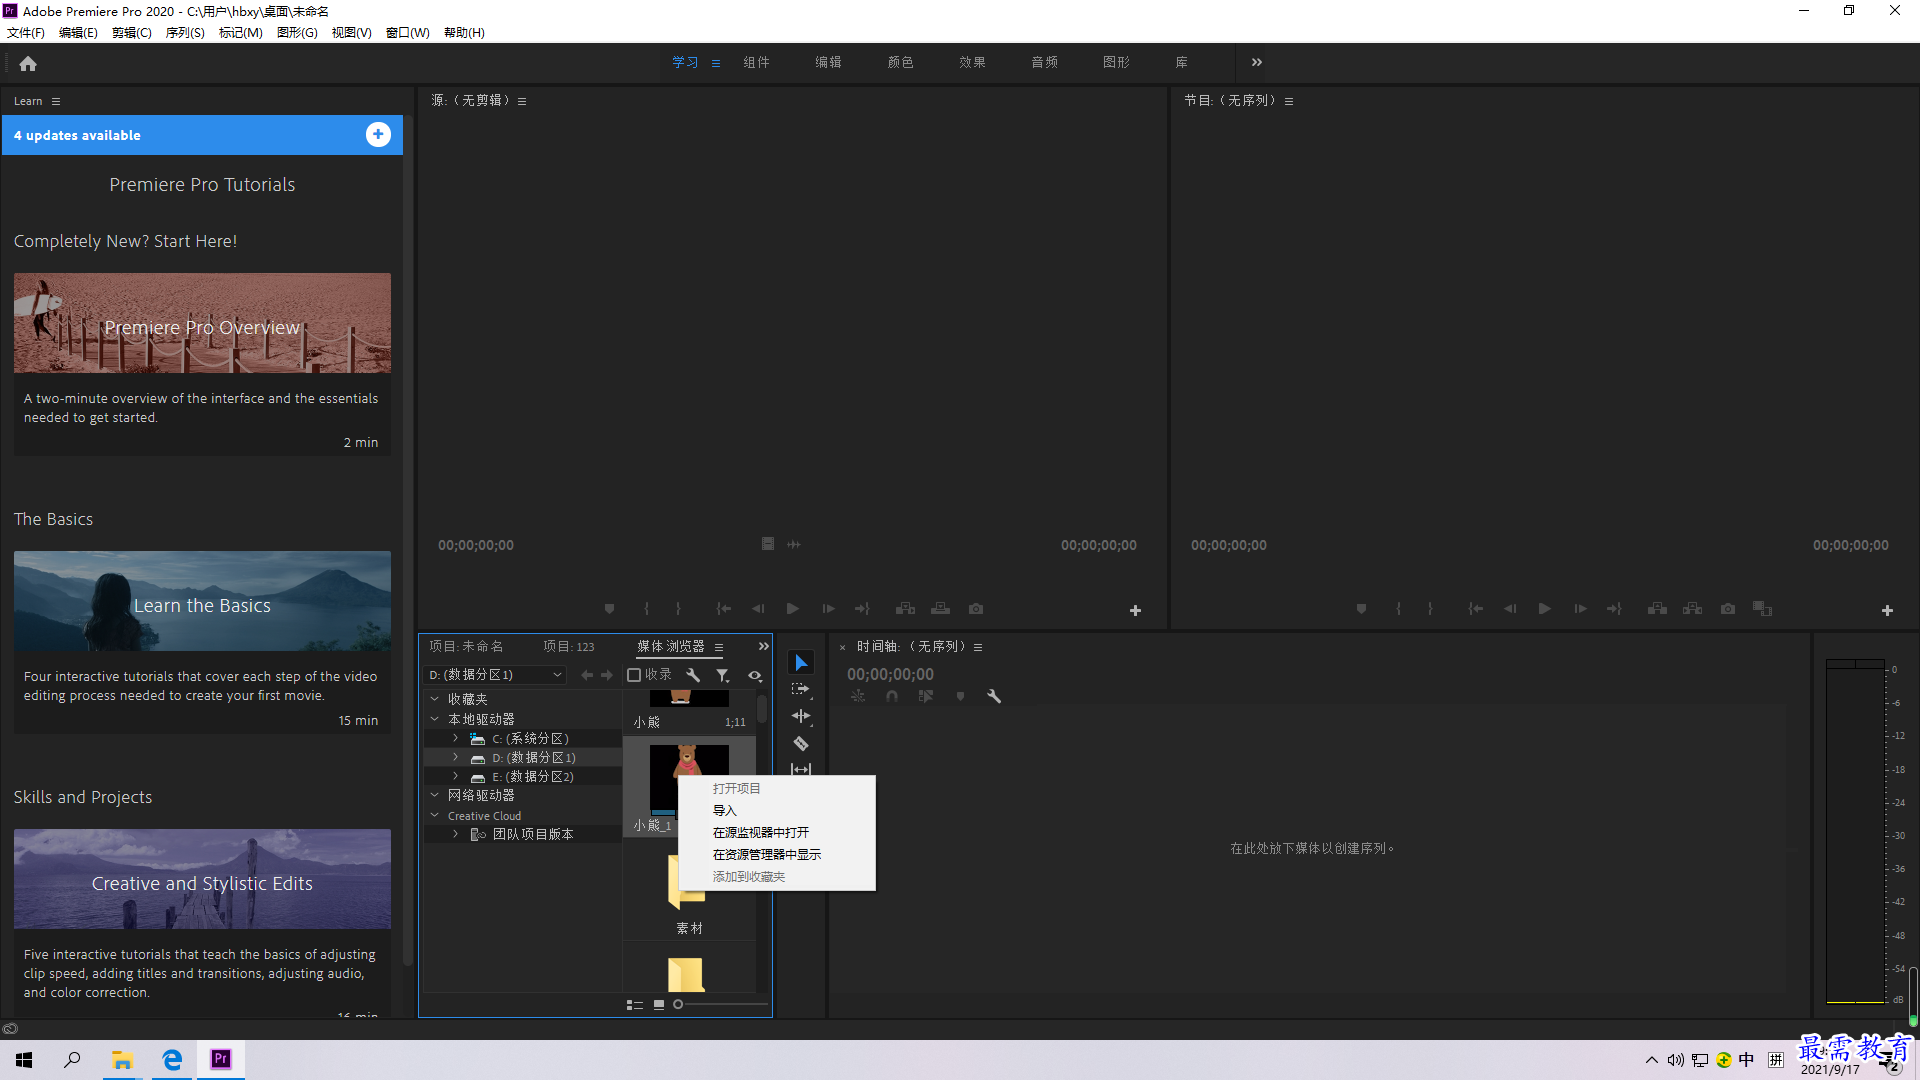Open Learn the Basics tutorial
1920x1080 pixels.
coord(202,601)
